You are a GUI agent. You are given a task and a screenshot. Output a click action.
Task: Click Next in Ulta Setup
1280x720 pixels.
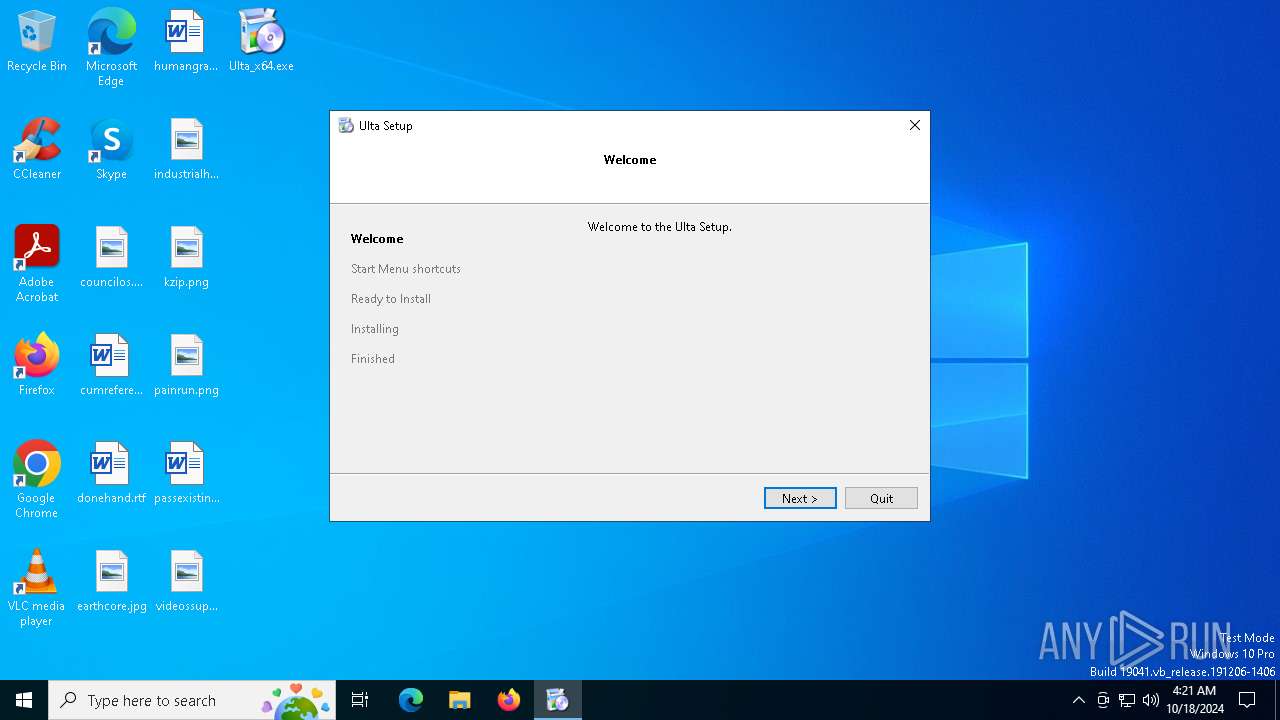point(800,498)
